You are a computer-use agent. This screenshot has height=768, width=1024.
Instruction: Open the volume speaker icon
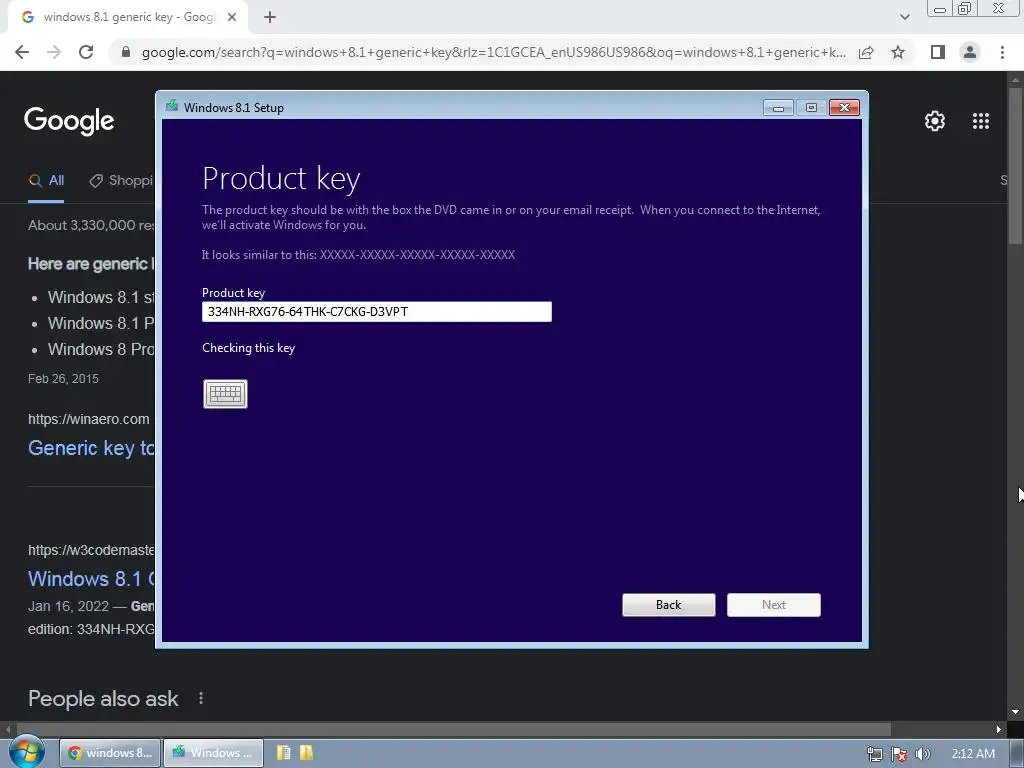tap(923, 754)
